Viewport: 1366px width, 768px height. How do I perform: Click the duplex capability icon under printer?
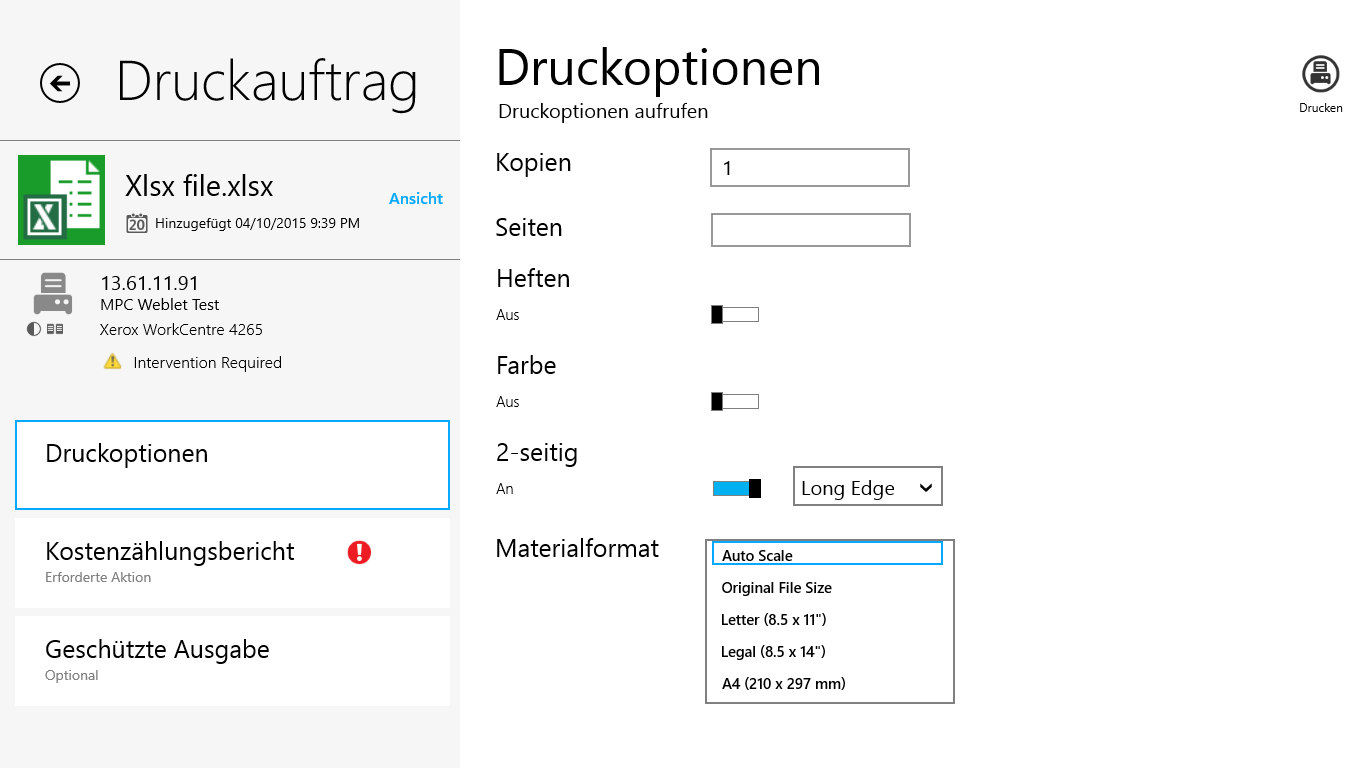[56, 329]
